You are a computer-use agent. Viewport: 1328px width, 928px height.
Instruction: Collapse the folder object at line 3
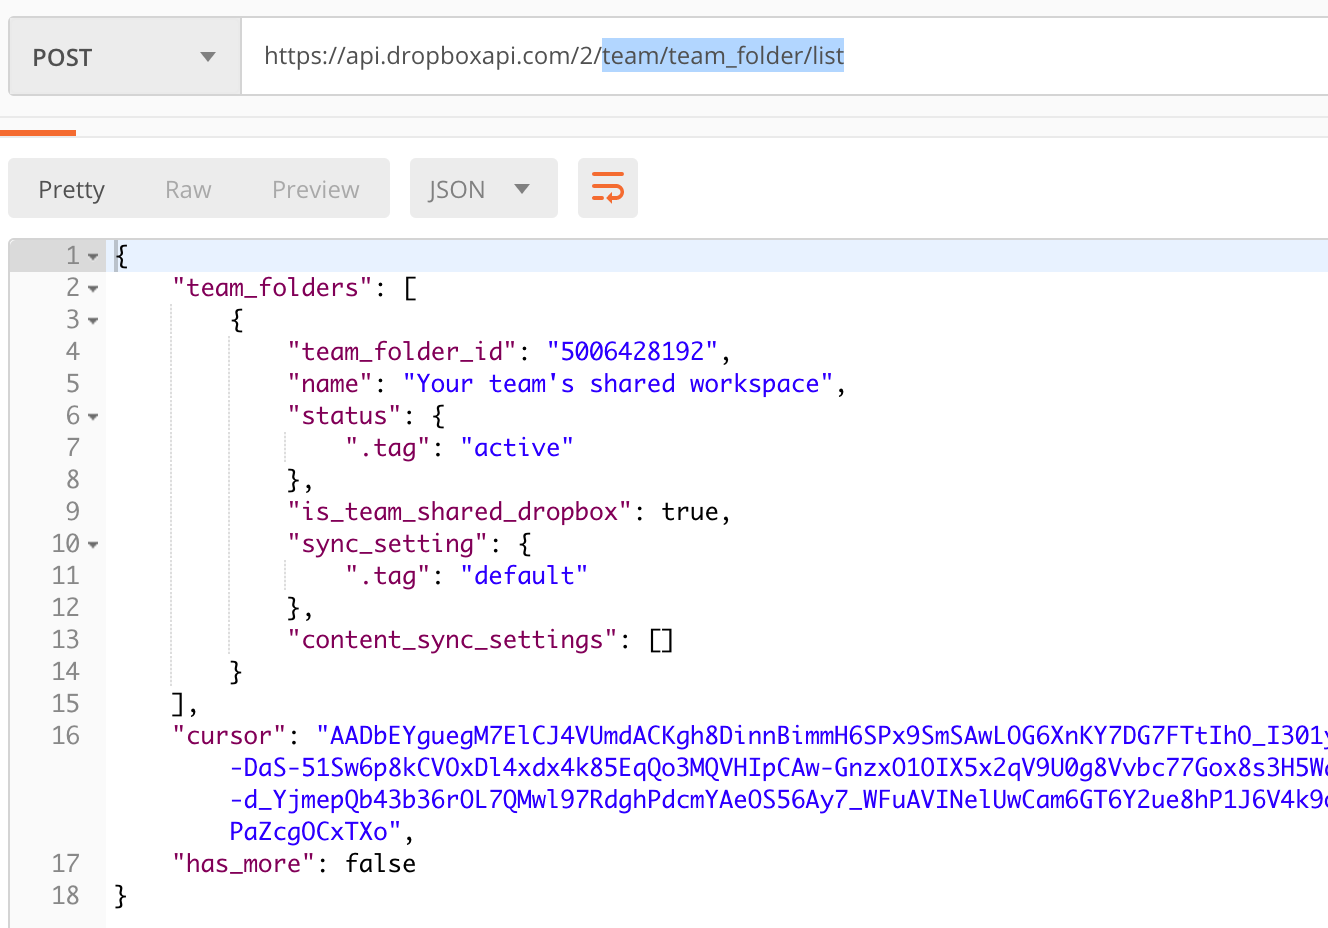click(x=93, y=321)
